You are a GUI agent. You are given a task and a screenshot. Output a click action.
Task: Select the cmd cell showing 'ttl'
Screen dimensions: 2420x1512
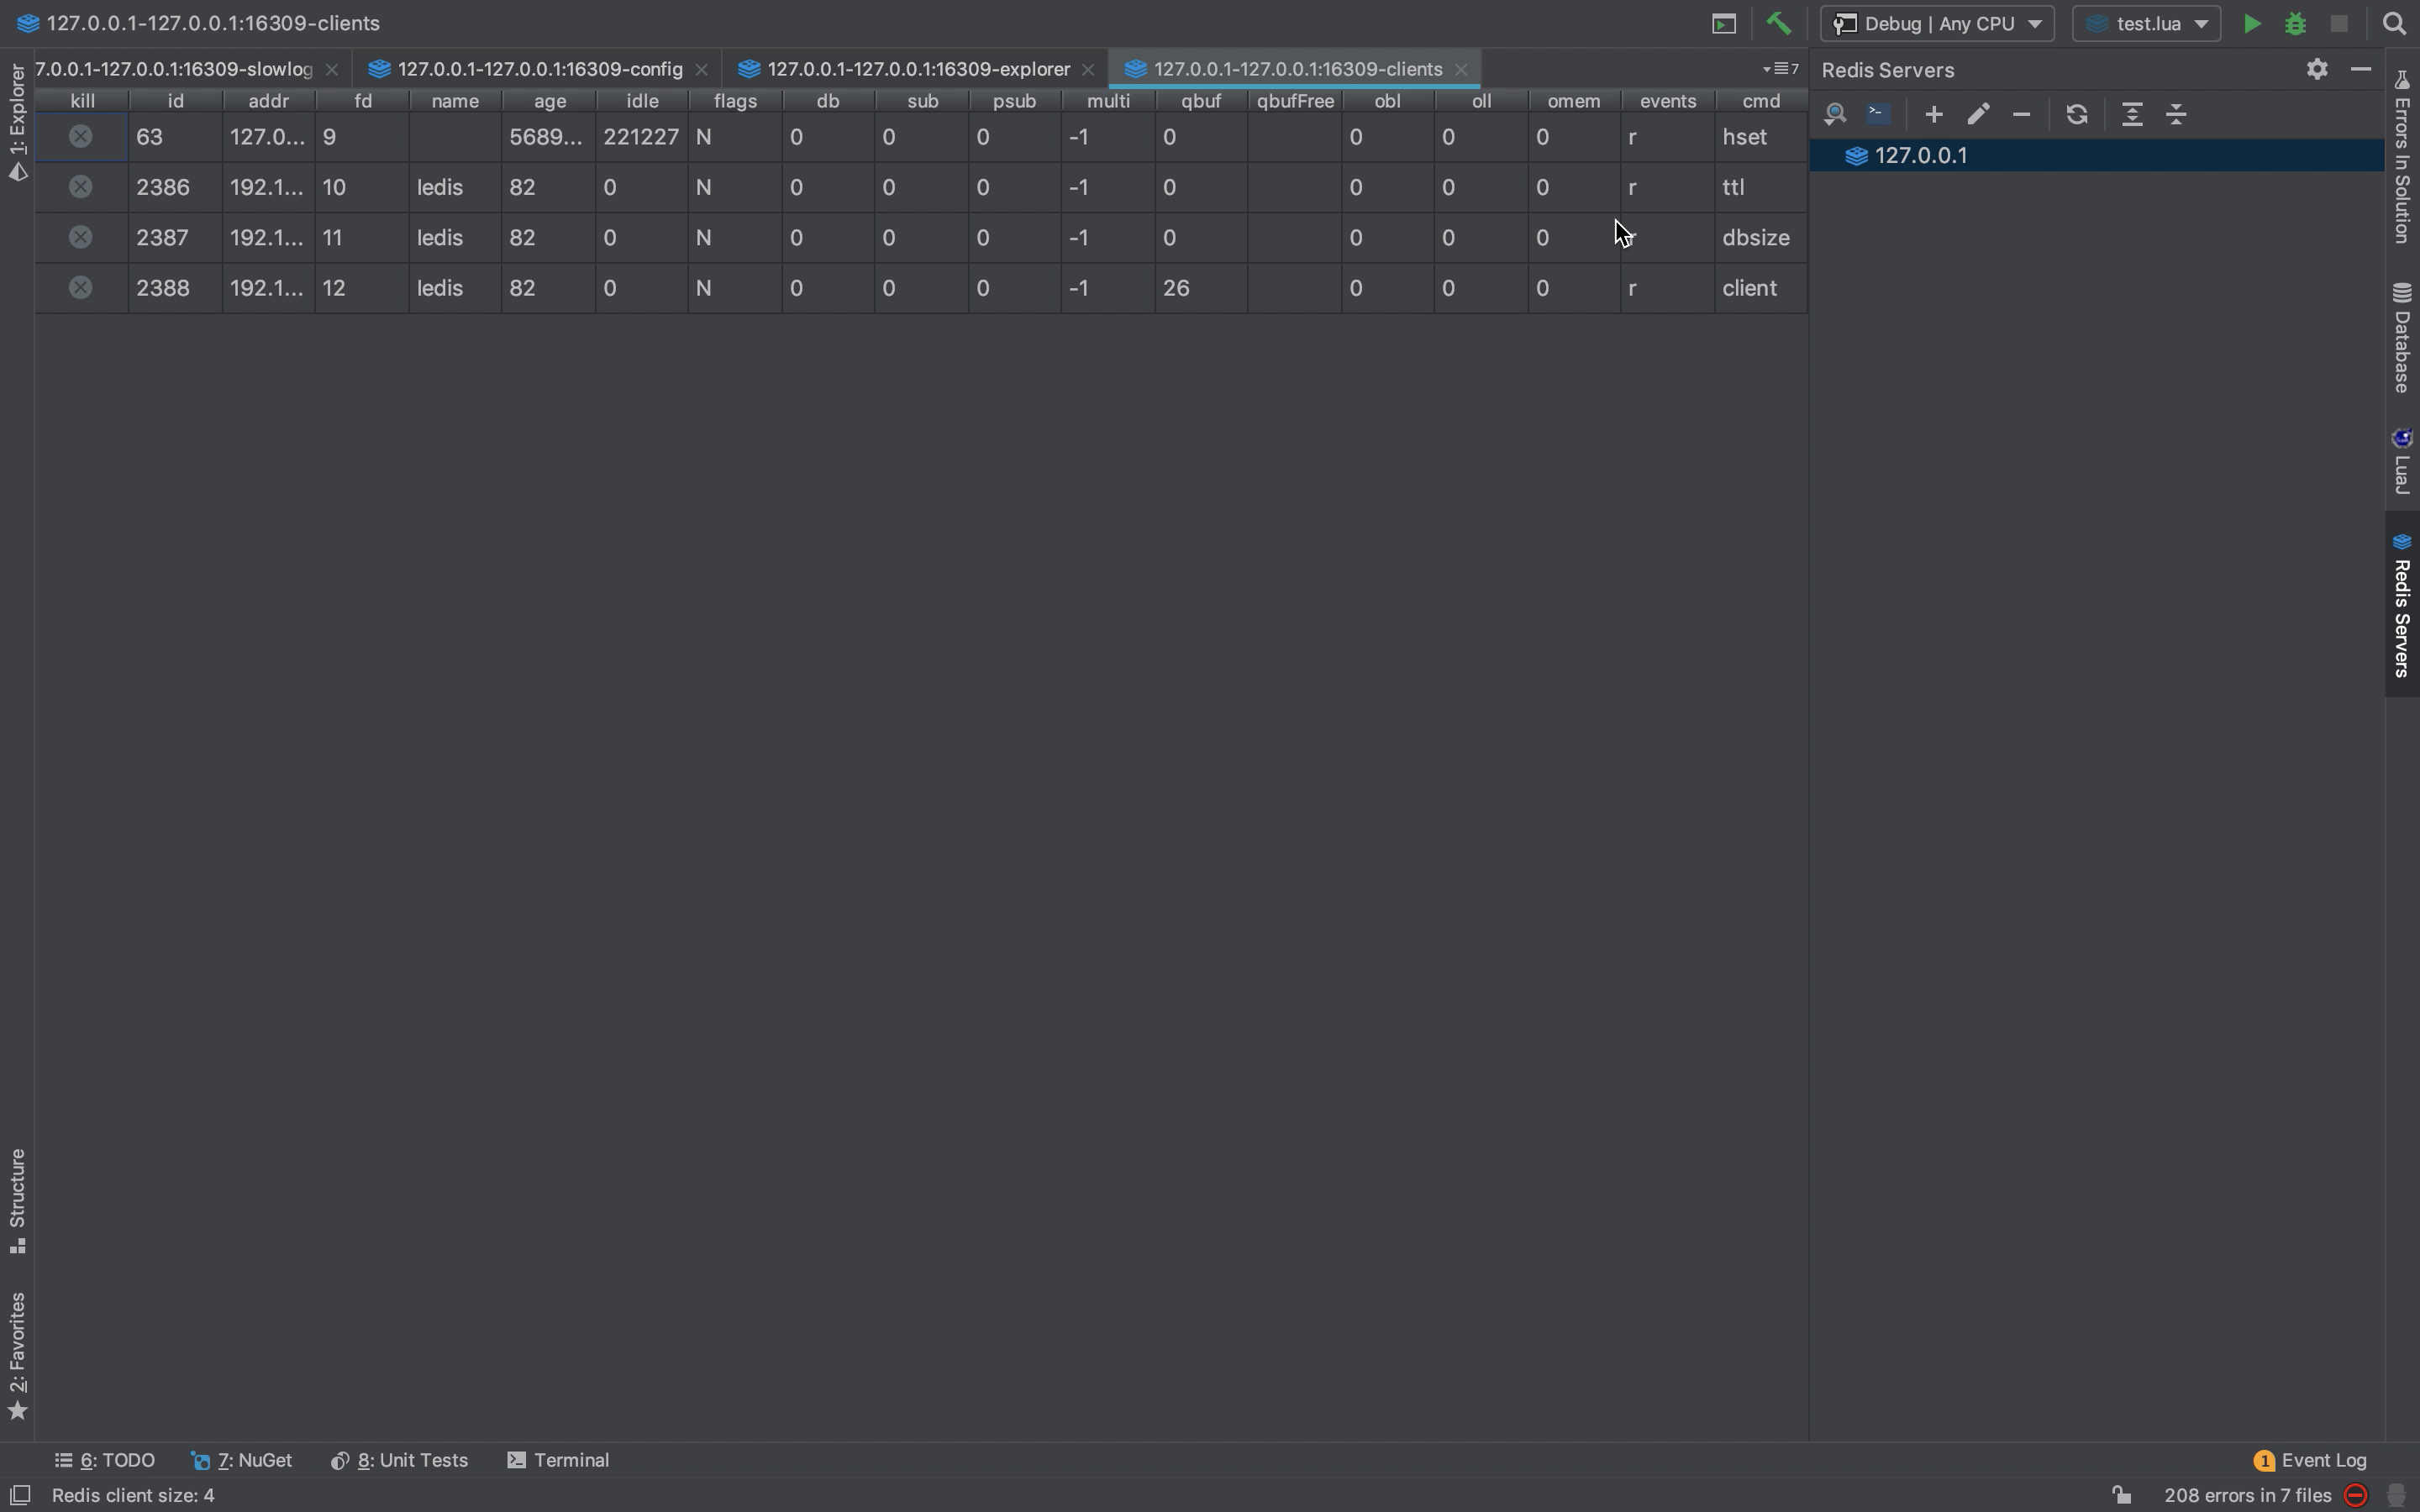(x=1761, y=187)
